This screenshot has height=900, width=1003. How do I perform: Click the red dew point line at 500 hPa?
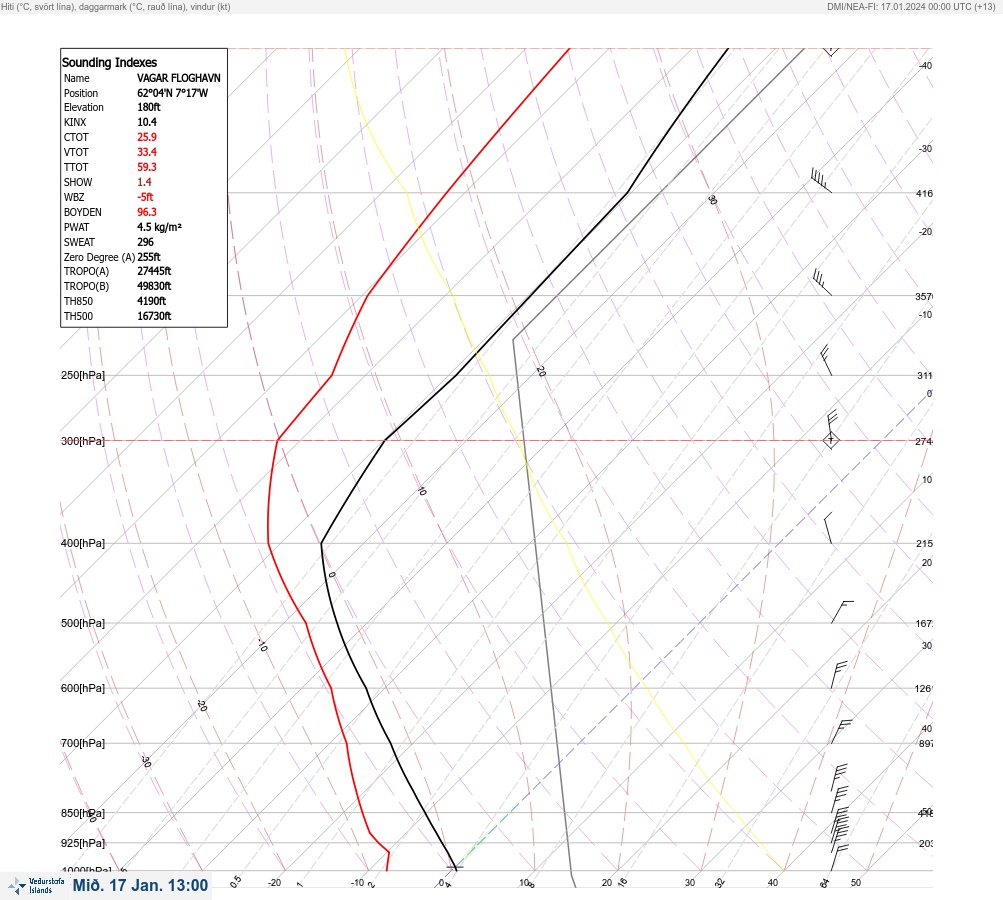[x=306, y=622]
